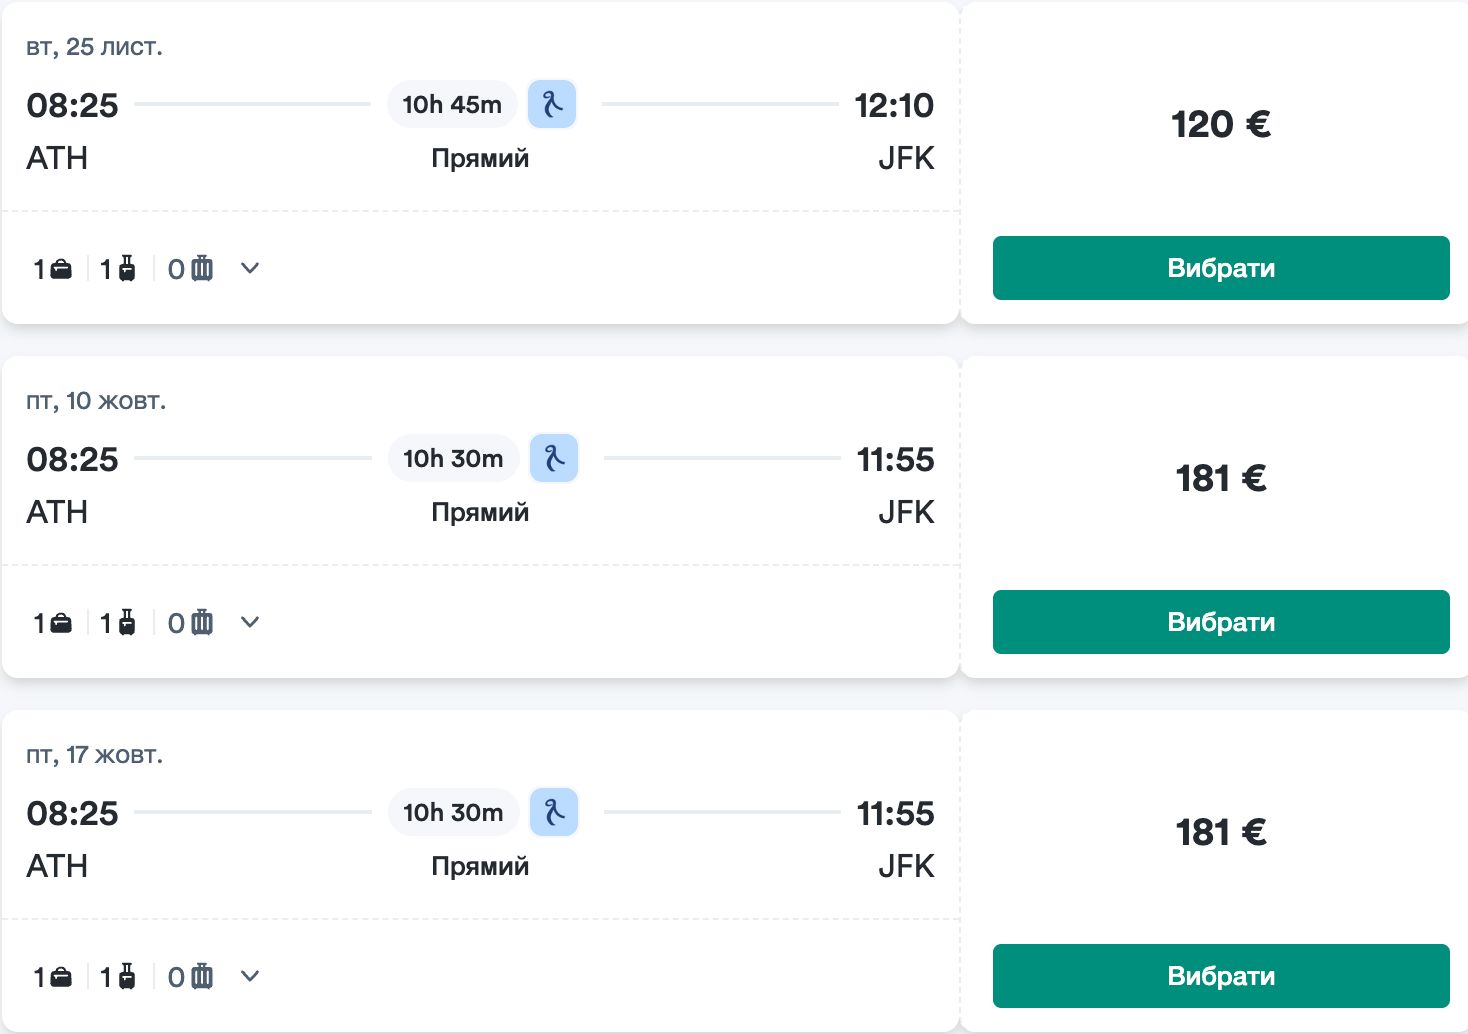Click checked luggage icon on 10 жовт. flight
This screenshot has height=1034, width=1468.
[x=202, y=623]
